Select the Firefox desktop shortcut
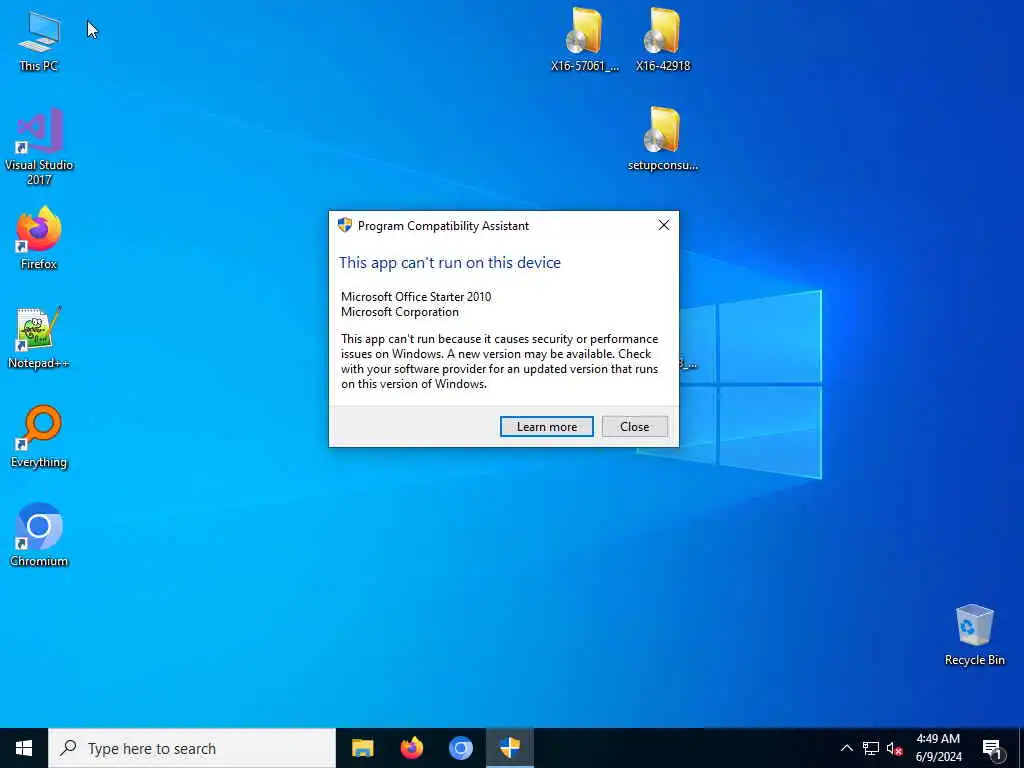The width and height of the screenshot is (1024, 768). (39, 238)
